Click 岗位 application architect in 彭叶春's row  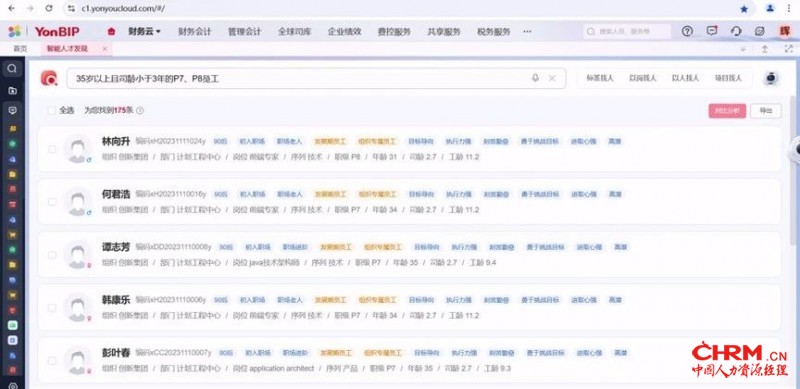(273, 369)
